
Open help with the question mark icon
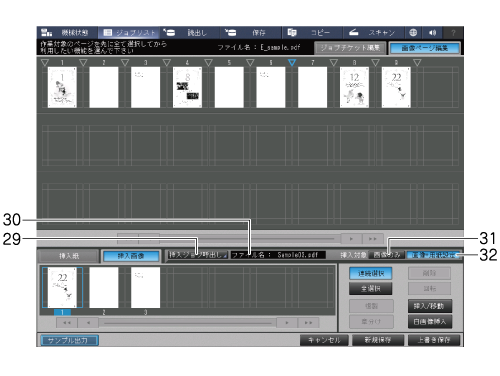(453, 33)
